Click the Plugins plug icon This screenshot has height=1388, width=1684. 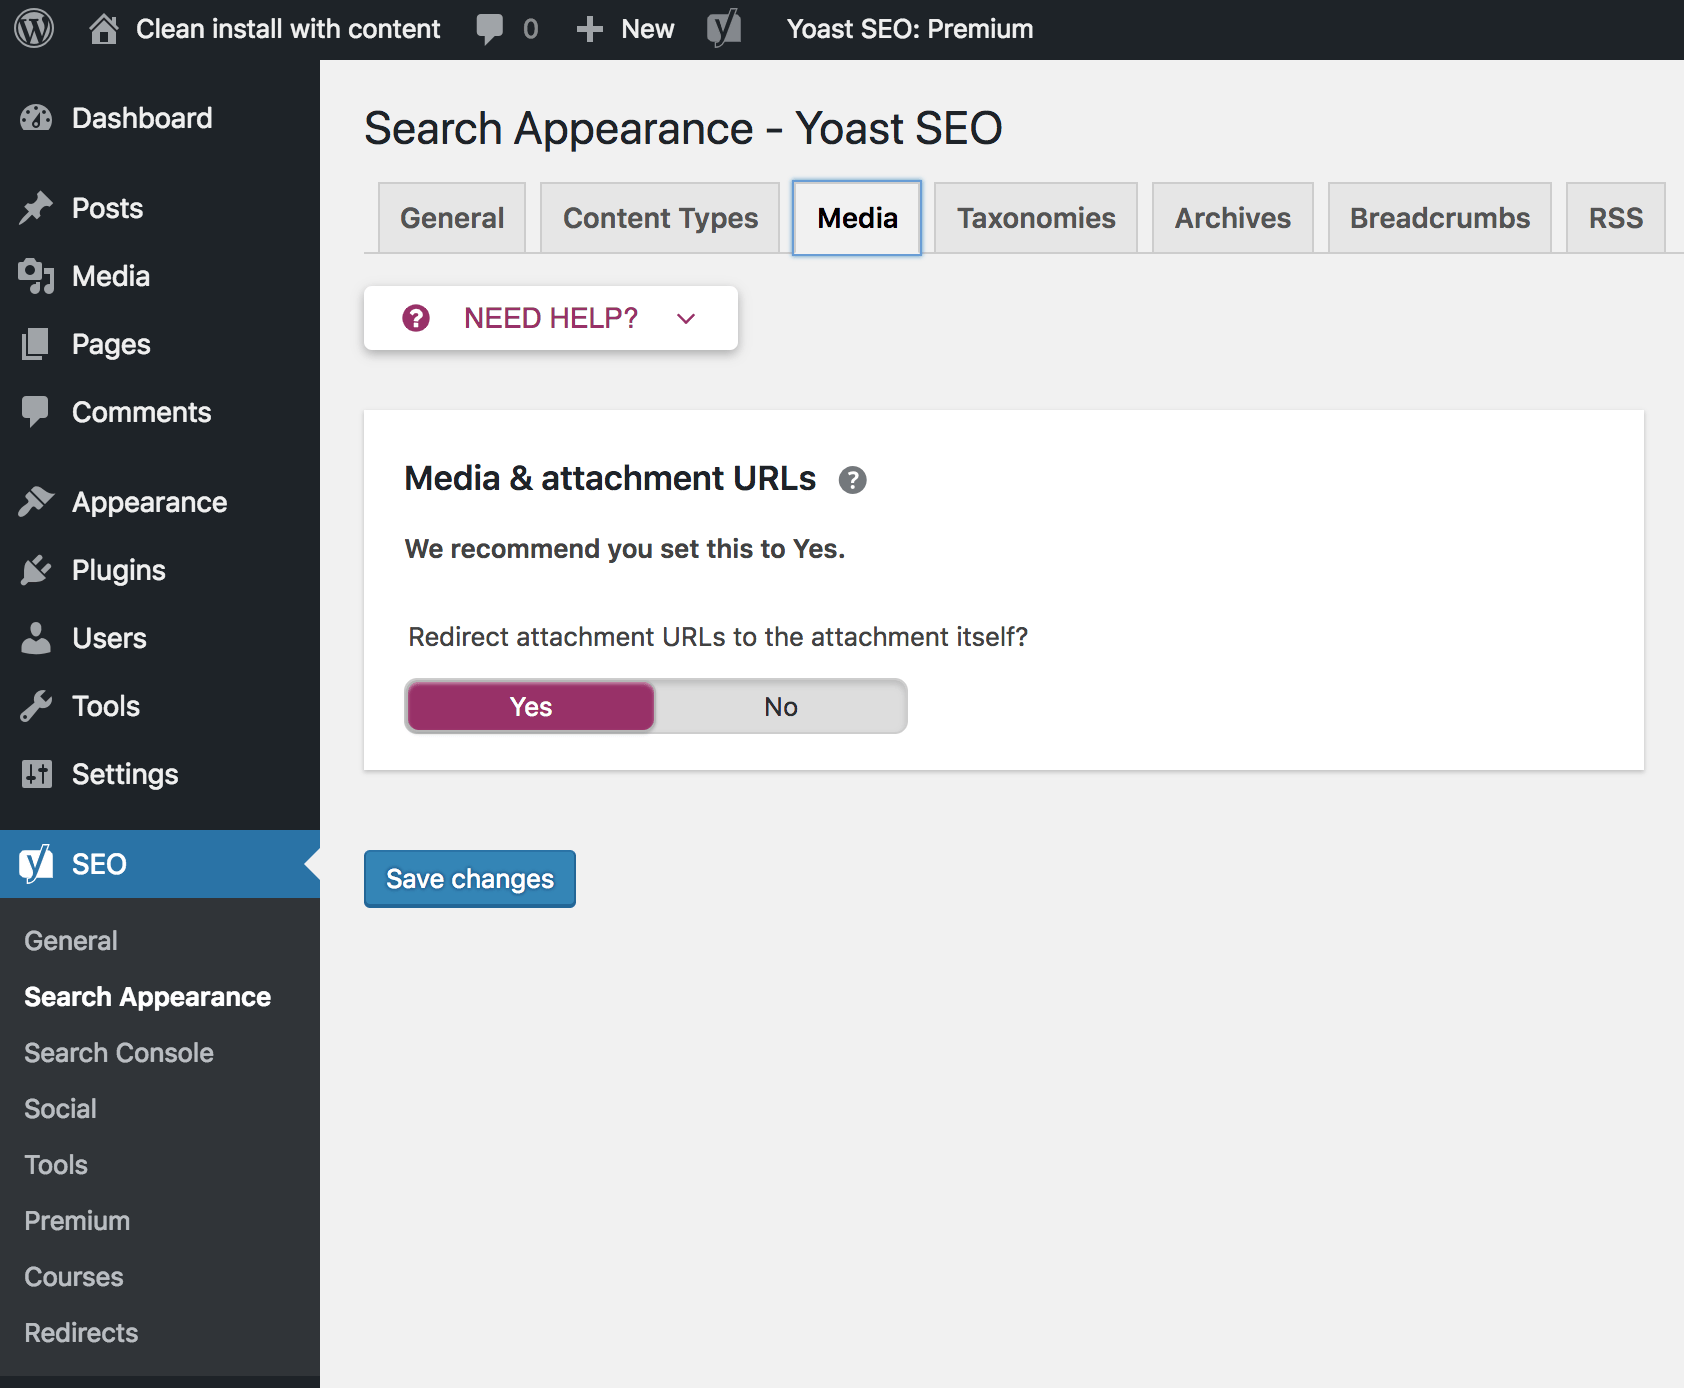pyautogui.click(x=36, y=570)
